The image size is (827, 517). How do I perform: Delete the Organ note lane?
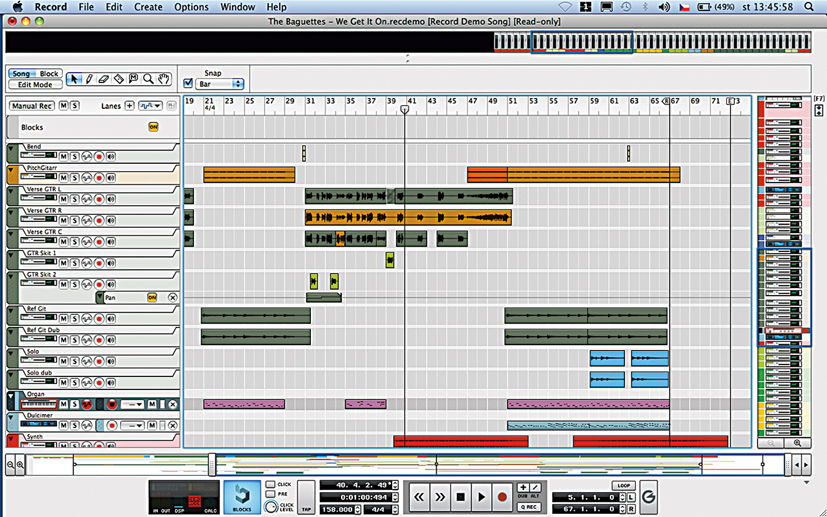pos(172,404)
